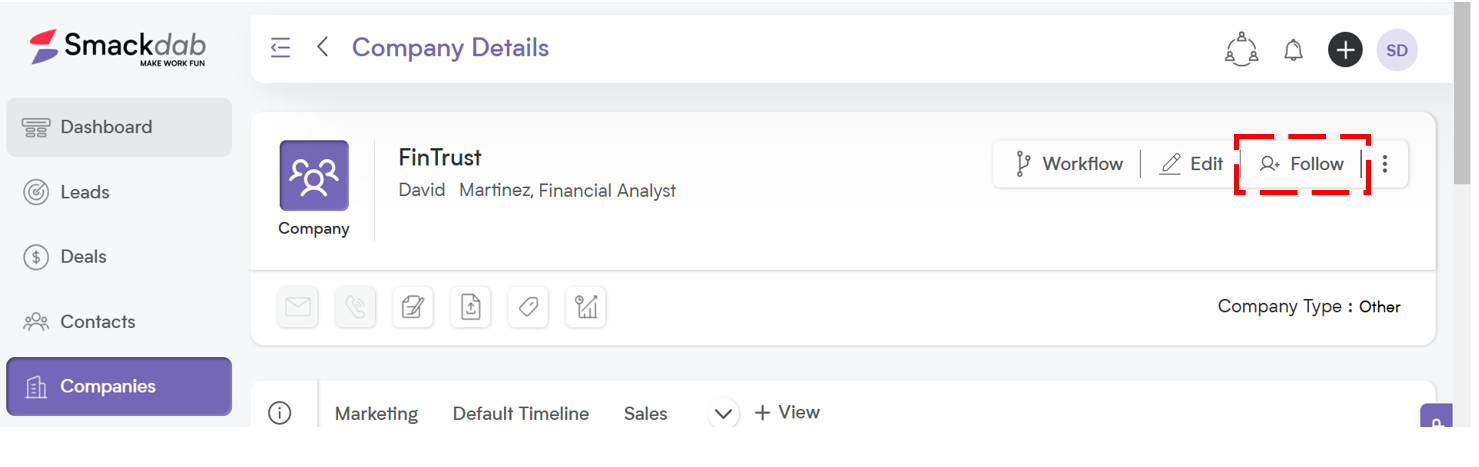Open the Workflow button
Viewport: 1479px width, 467px height.
point(1068,164)
